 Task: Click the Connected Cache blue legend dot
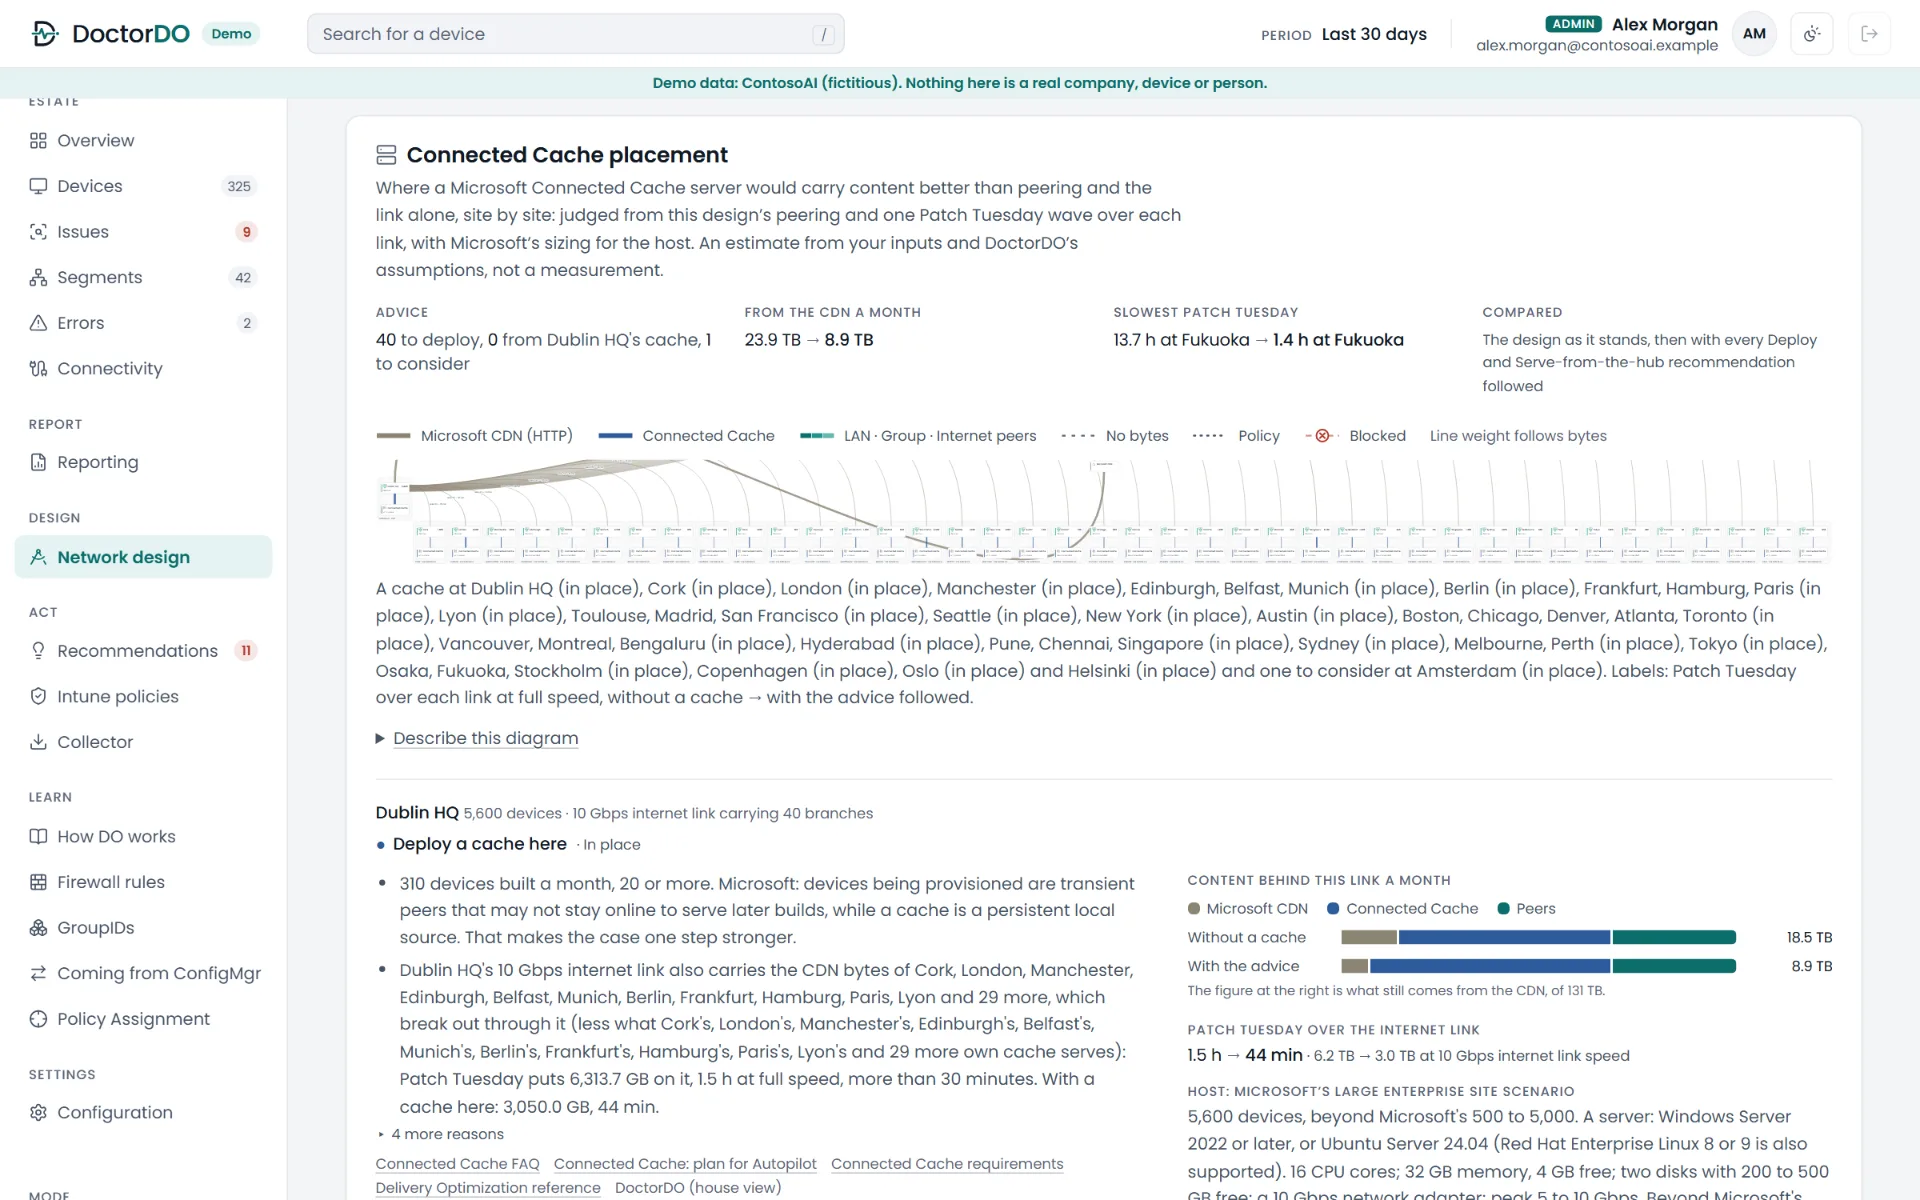tap(1333, 909)
